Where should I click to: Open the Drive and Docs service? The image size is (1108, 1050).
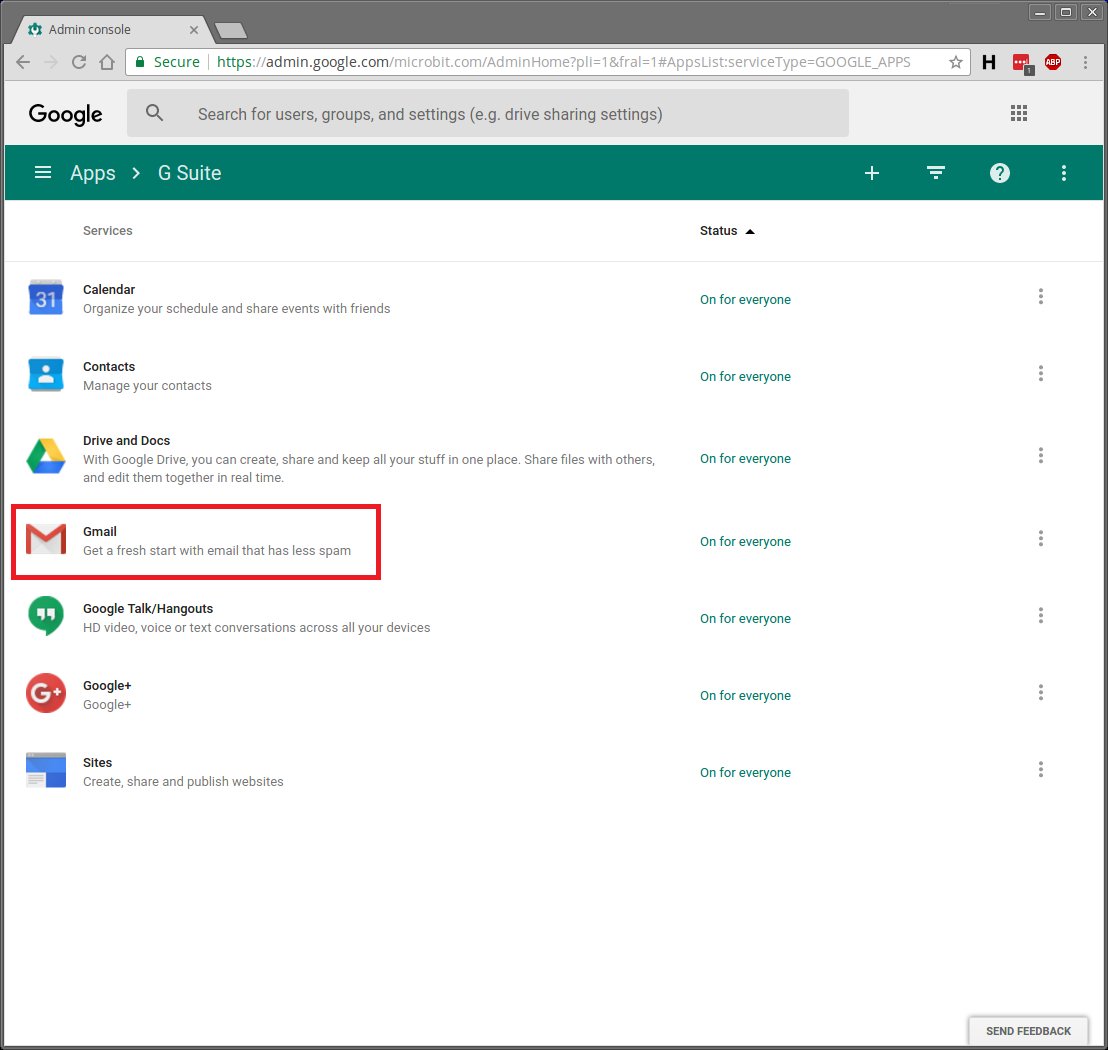click(126, 441)
